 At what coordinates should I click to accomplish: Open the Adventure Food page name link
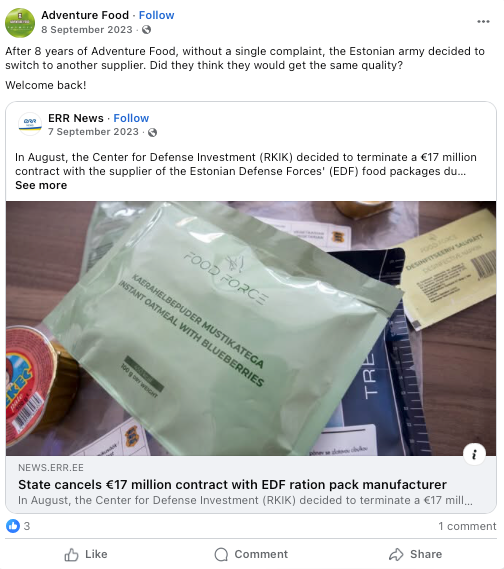coord(85,15)
